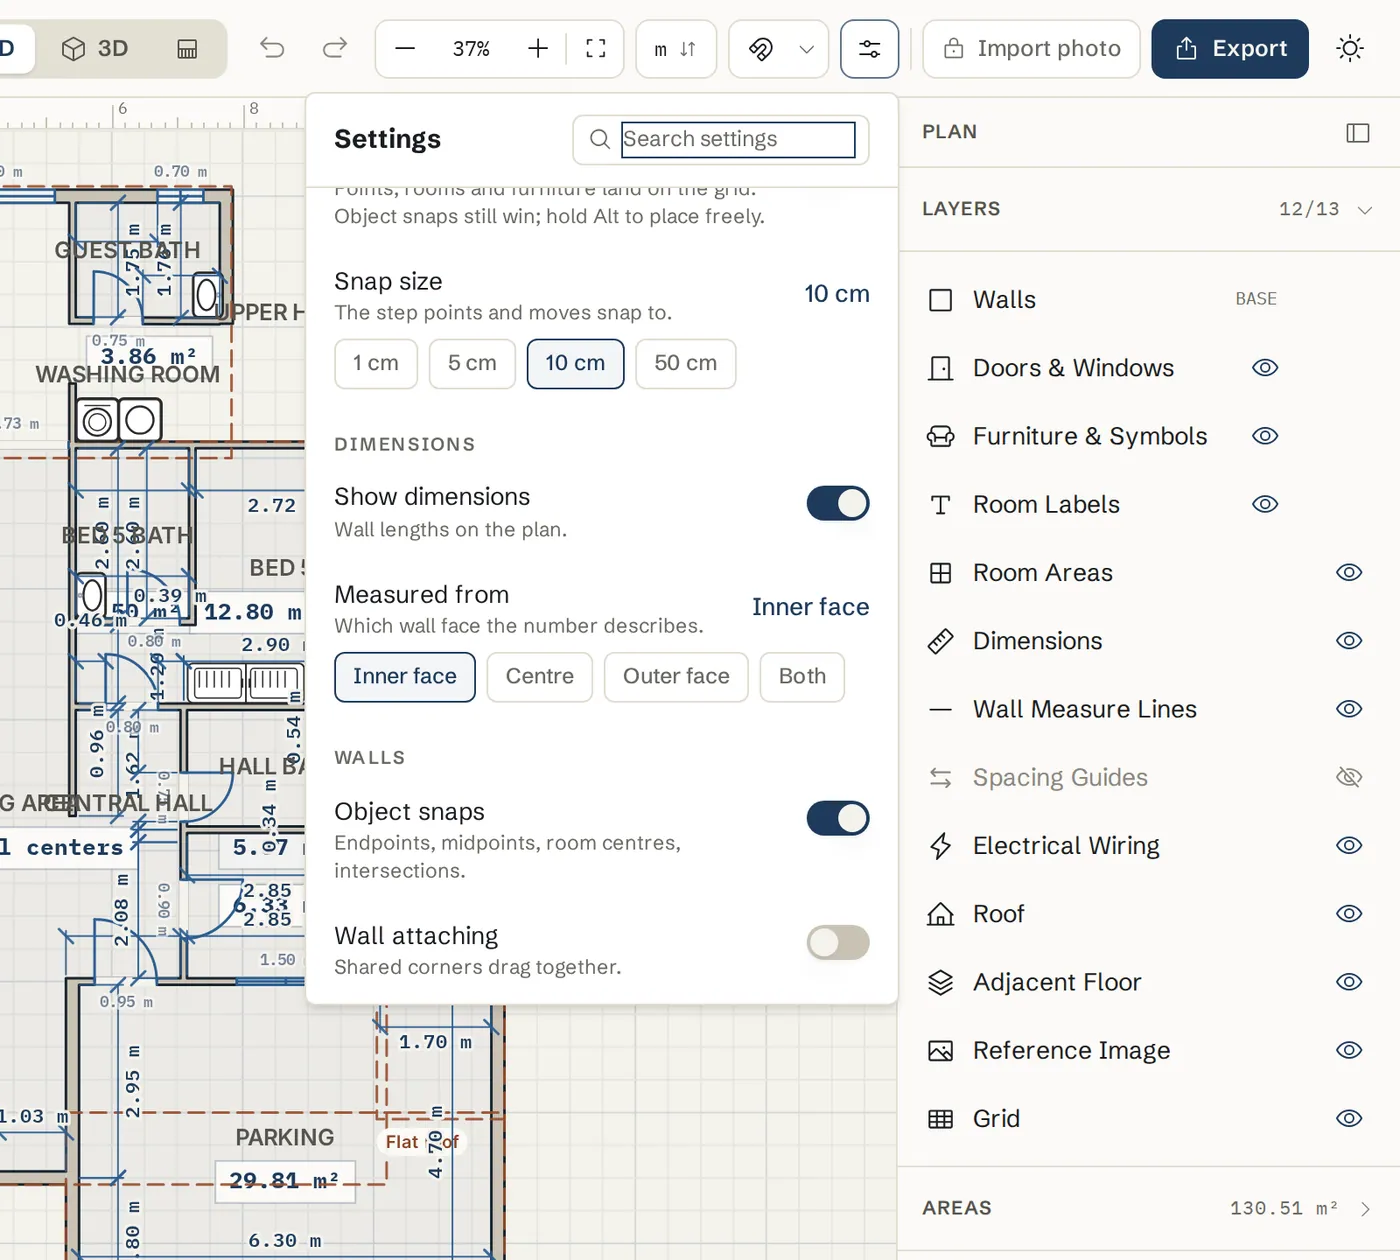
Task: Show the Spacing Guides layer
Action: coord(1349,777)
